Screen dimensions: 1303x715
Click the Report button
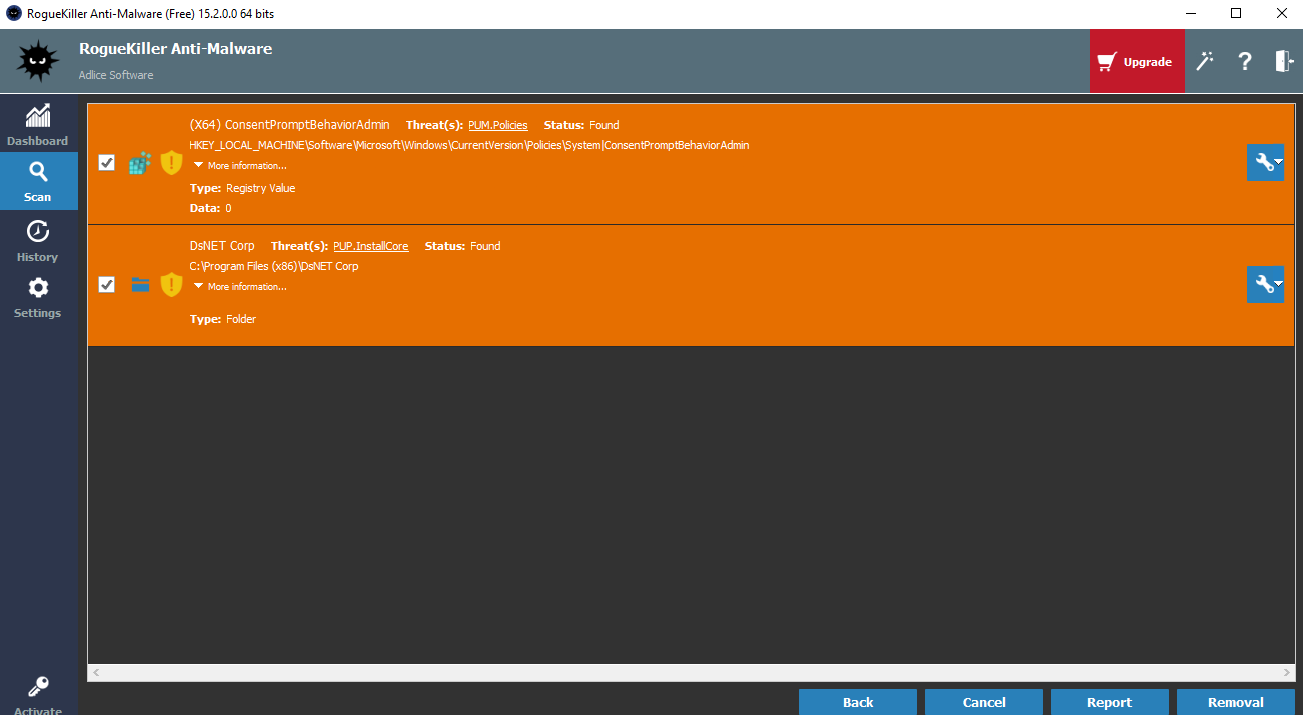[x=1110, y=702]
